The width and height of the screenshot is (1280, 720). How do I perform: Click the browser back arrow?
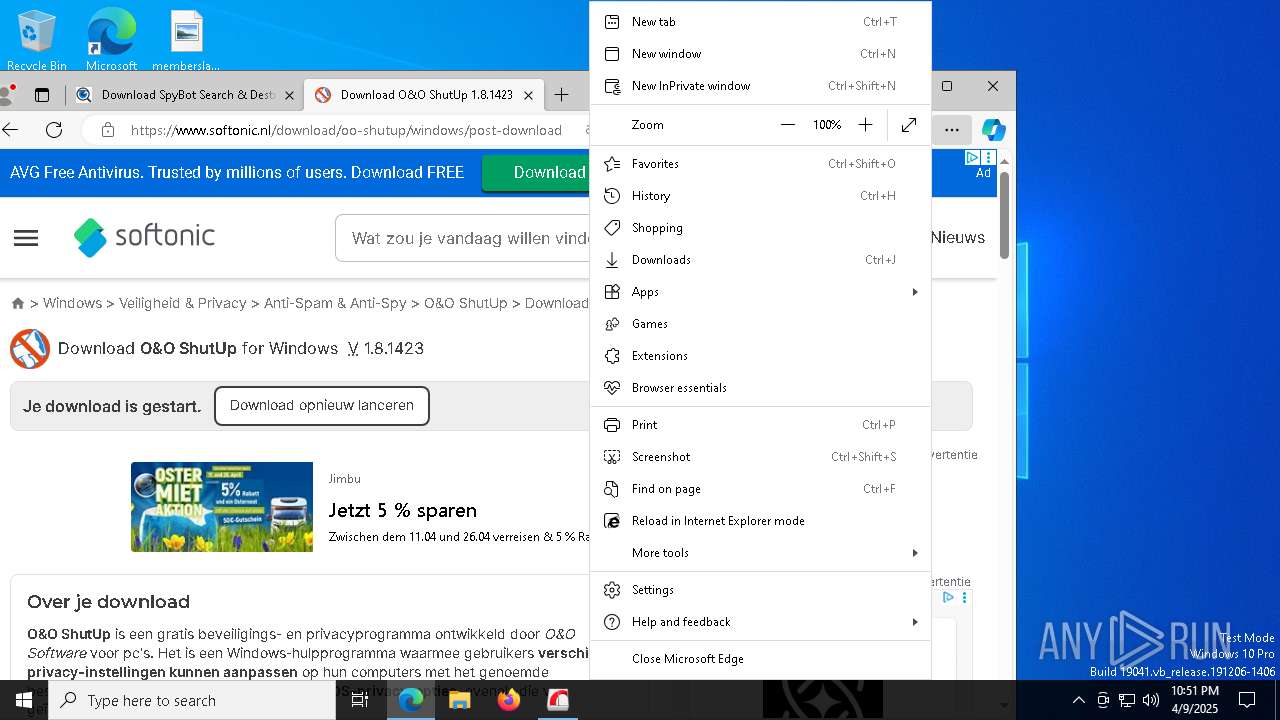pos(11,130)
